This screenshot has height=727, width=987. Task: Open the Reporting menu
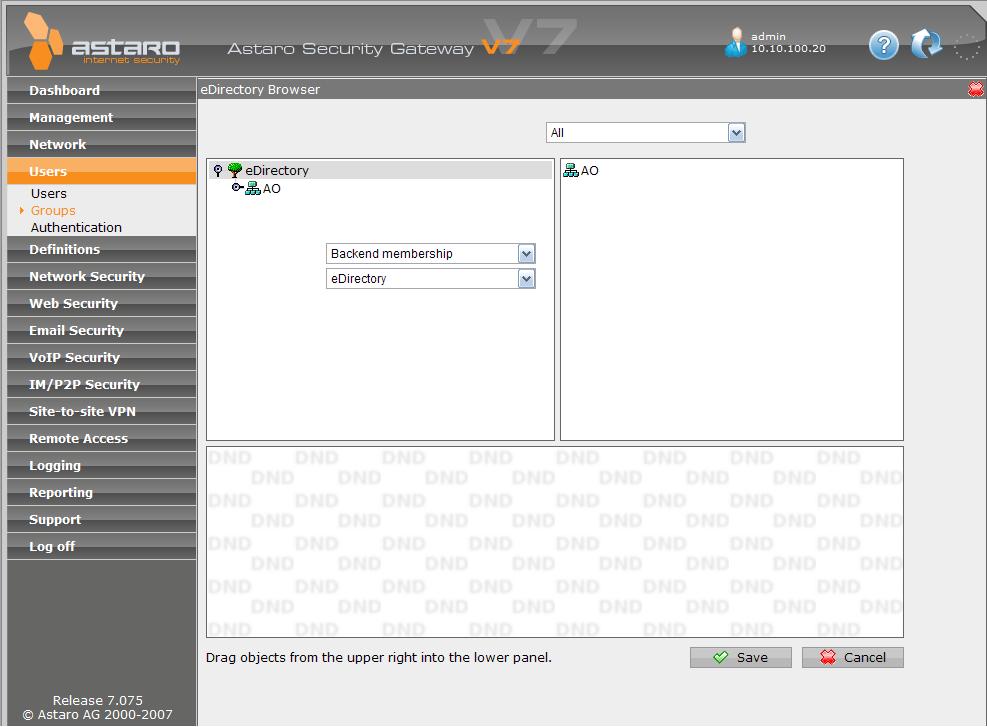point(102,493)
